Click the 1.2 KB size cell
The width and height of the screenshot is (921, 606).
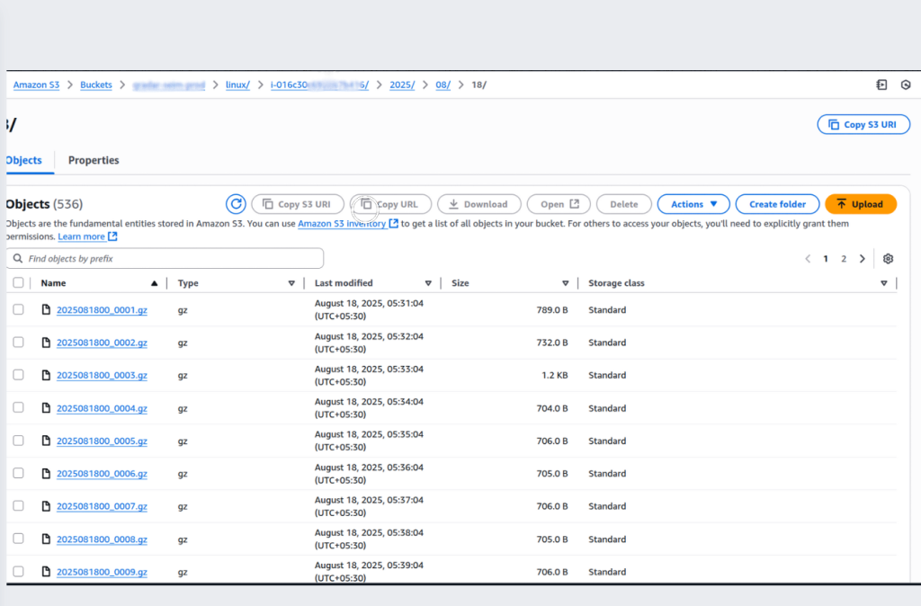tap(554, 375)
